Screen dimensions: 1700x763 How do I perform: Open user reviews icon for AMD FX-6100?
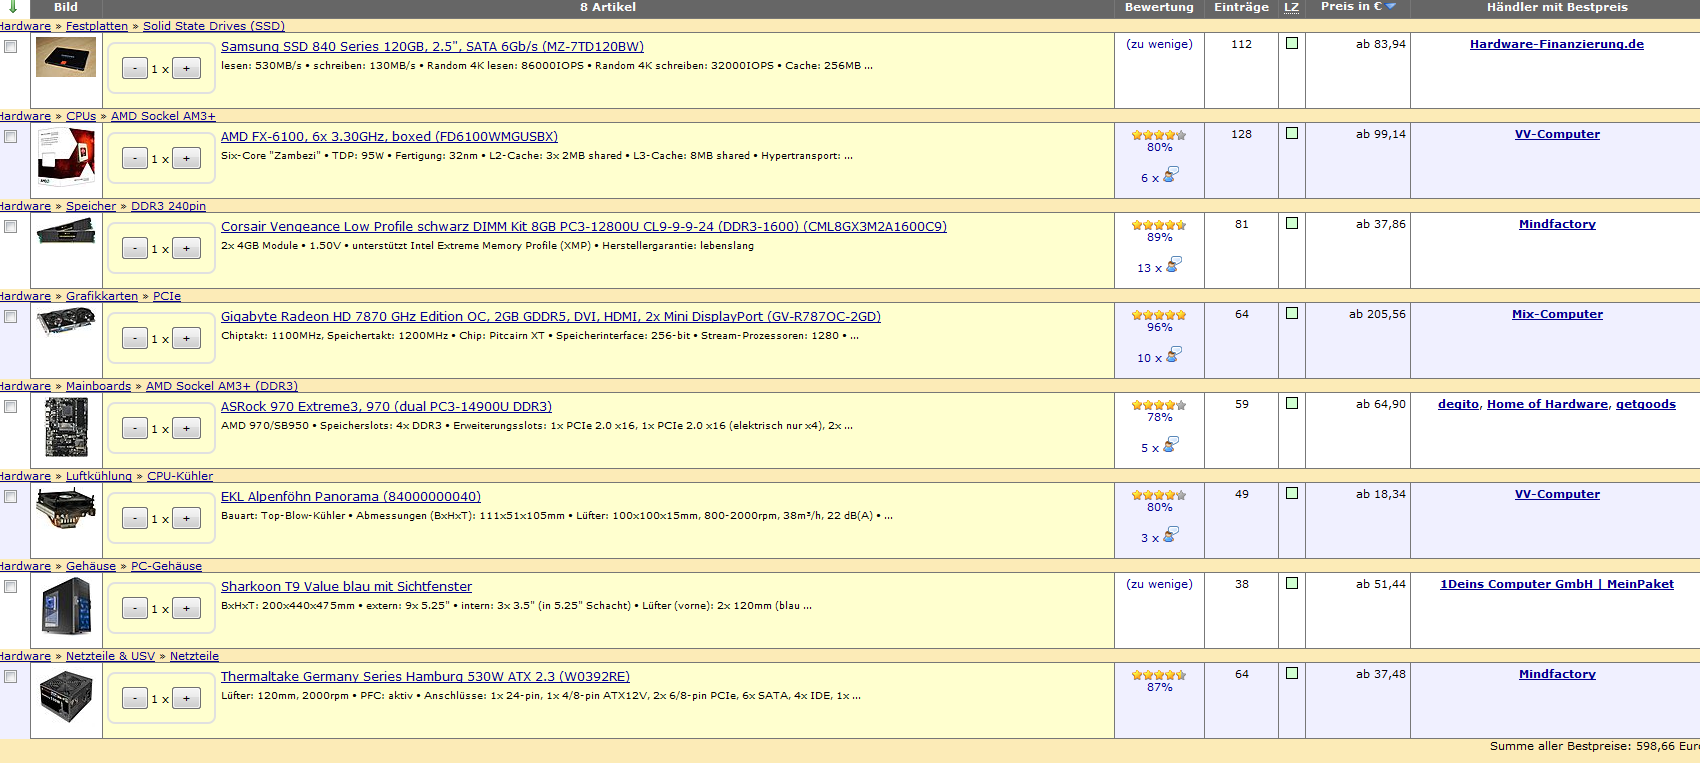click(1172, 175)
